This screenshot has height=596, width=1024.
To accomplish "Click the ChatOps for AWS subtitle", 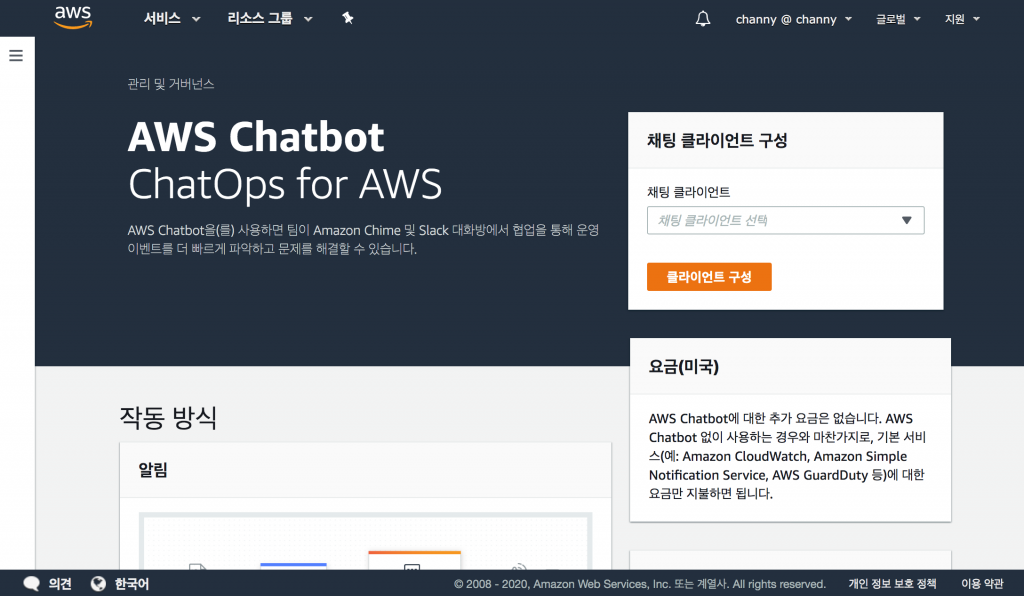I will click(285, 184).
